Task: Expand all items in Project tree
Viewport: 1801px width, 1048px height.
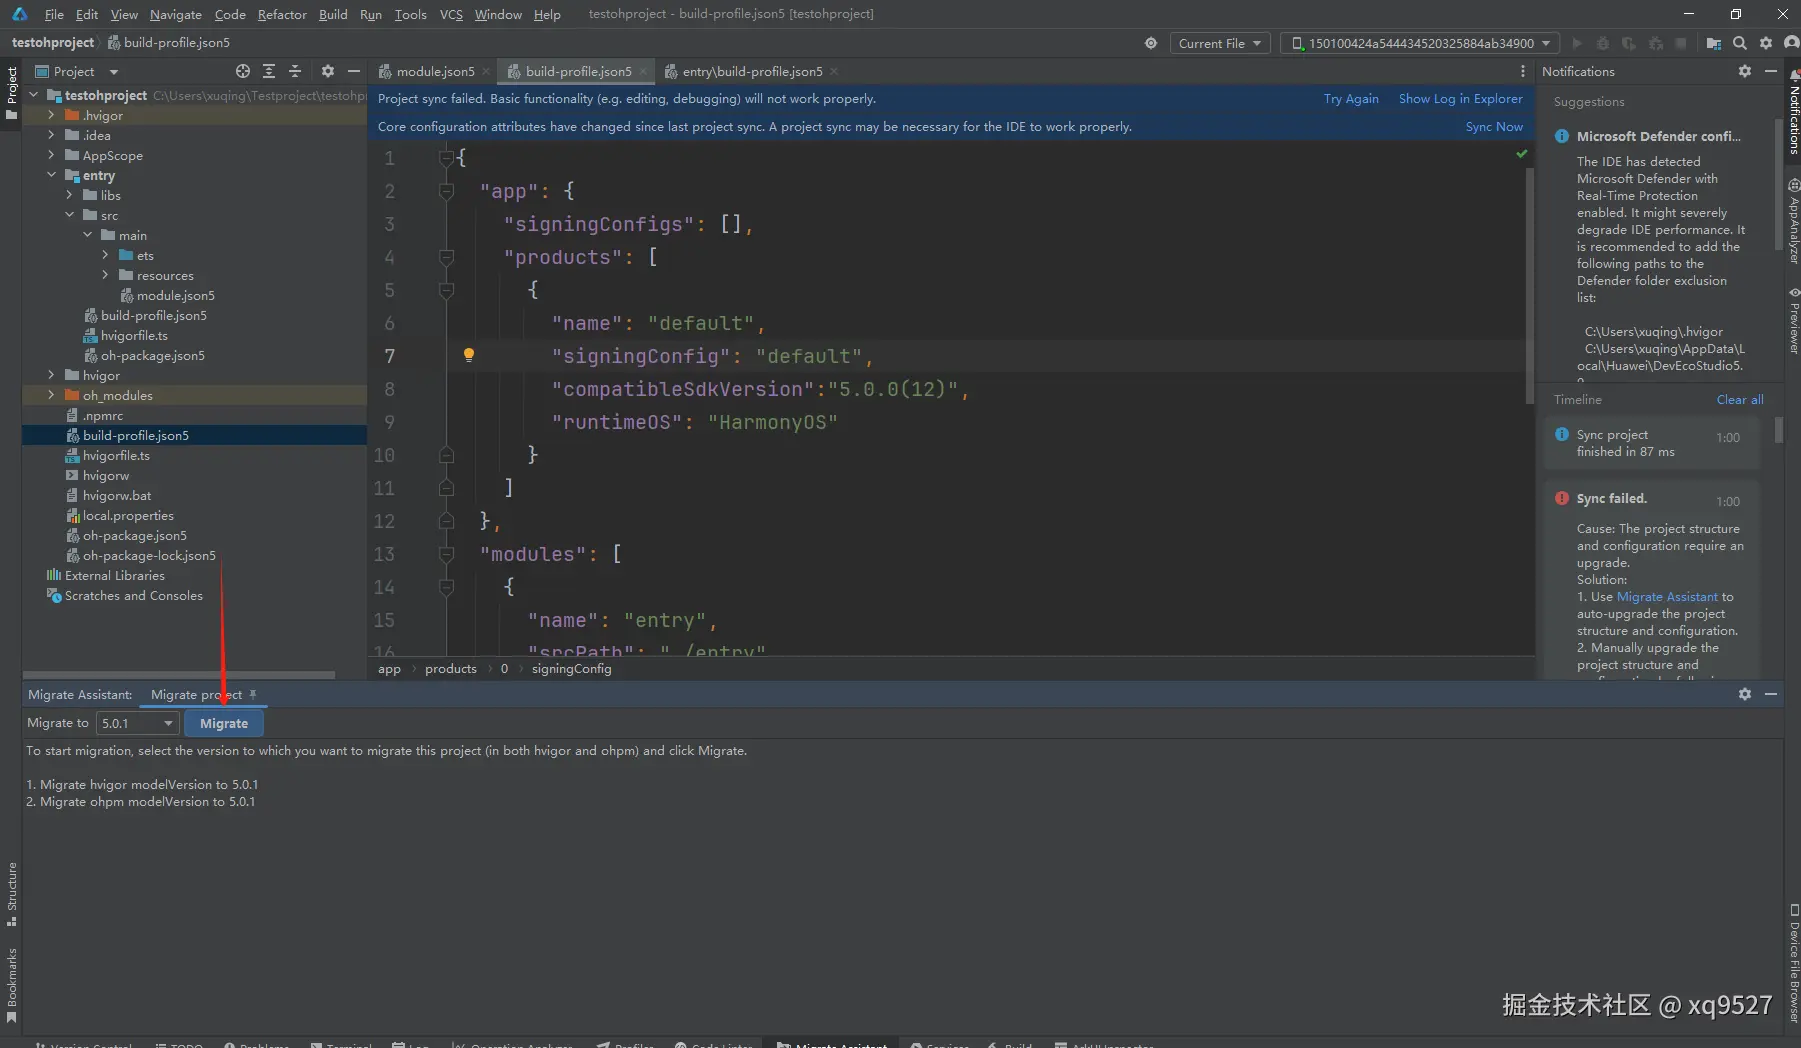Action: [269, 71]
